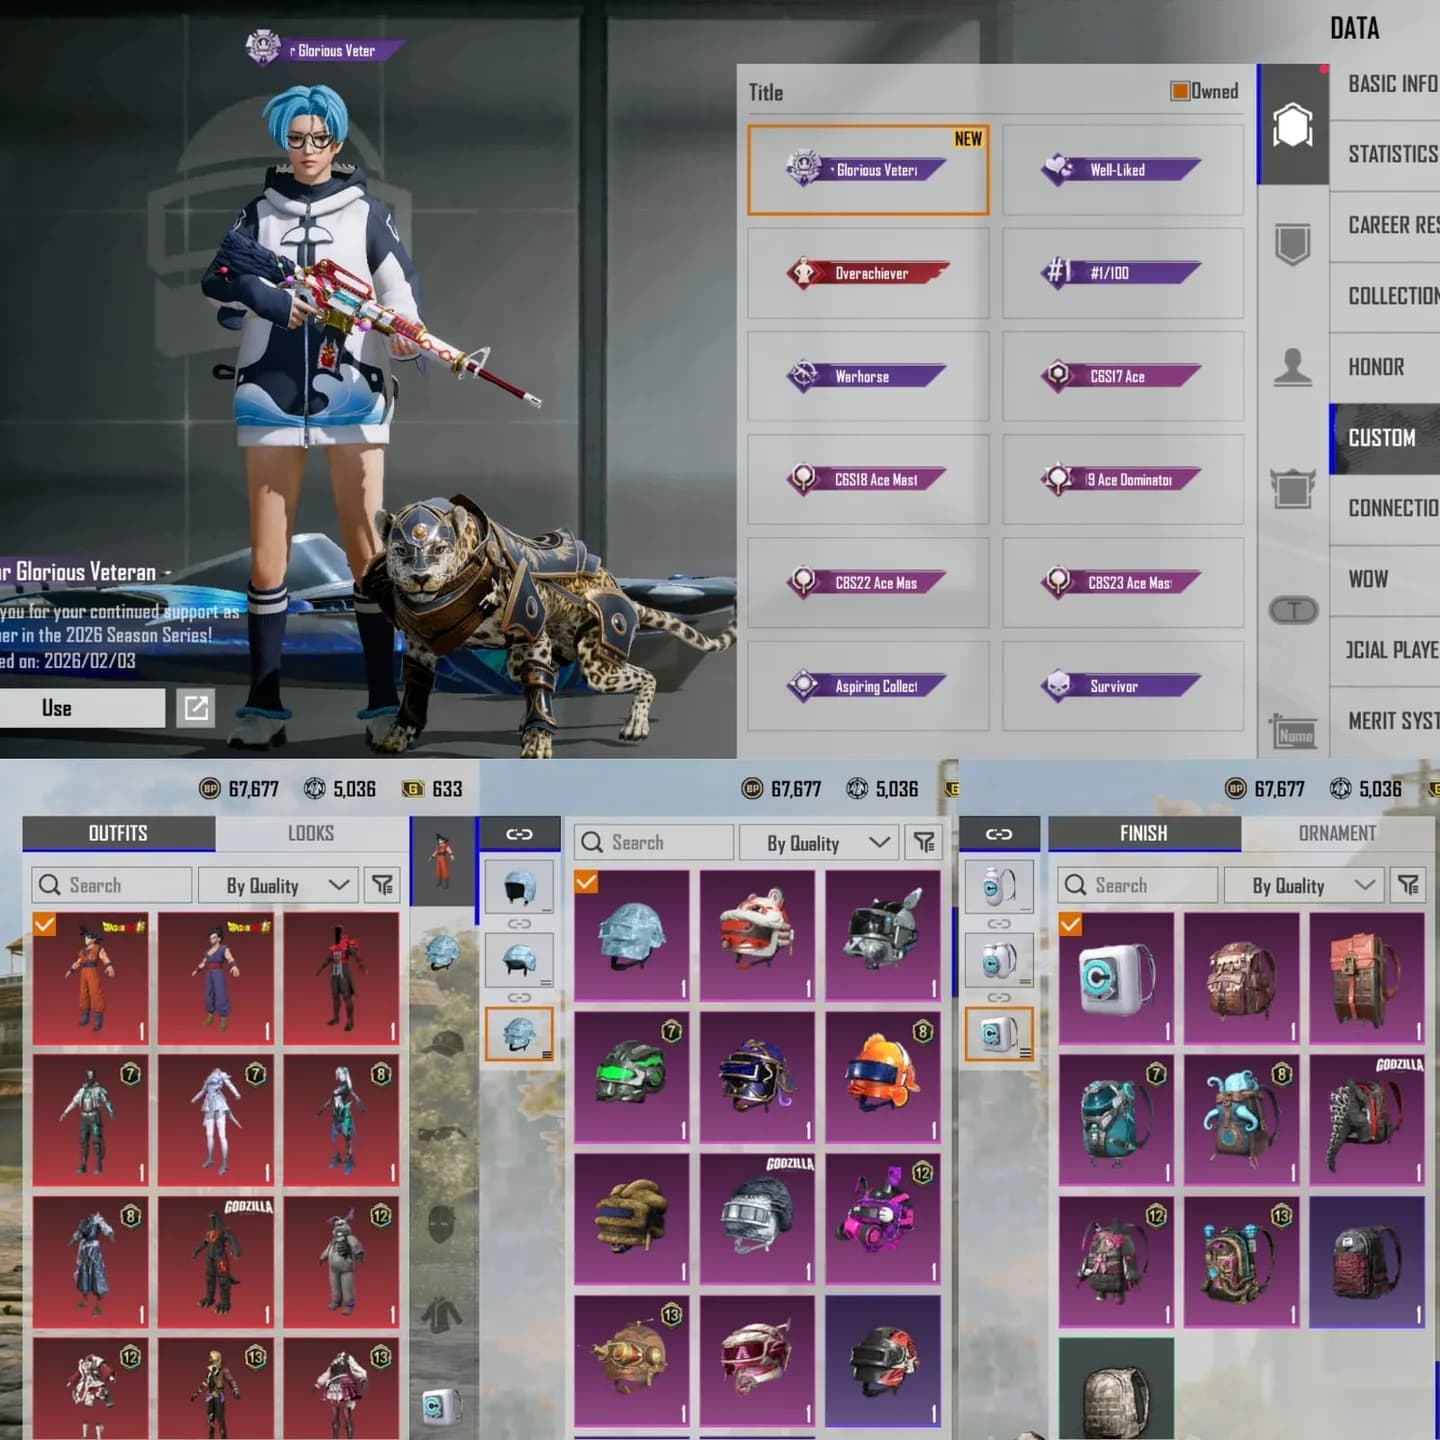Toggle the checked ice glacier helmet
The height and width of the screenshot is (1440, 1440).
(632, 935)
